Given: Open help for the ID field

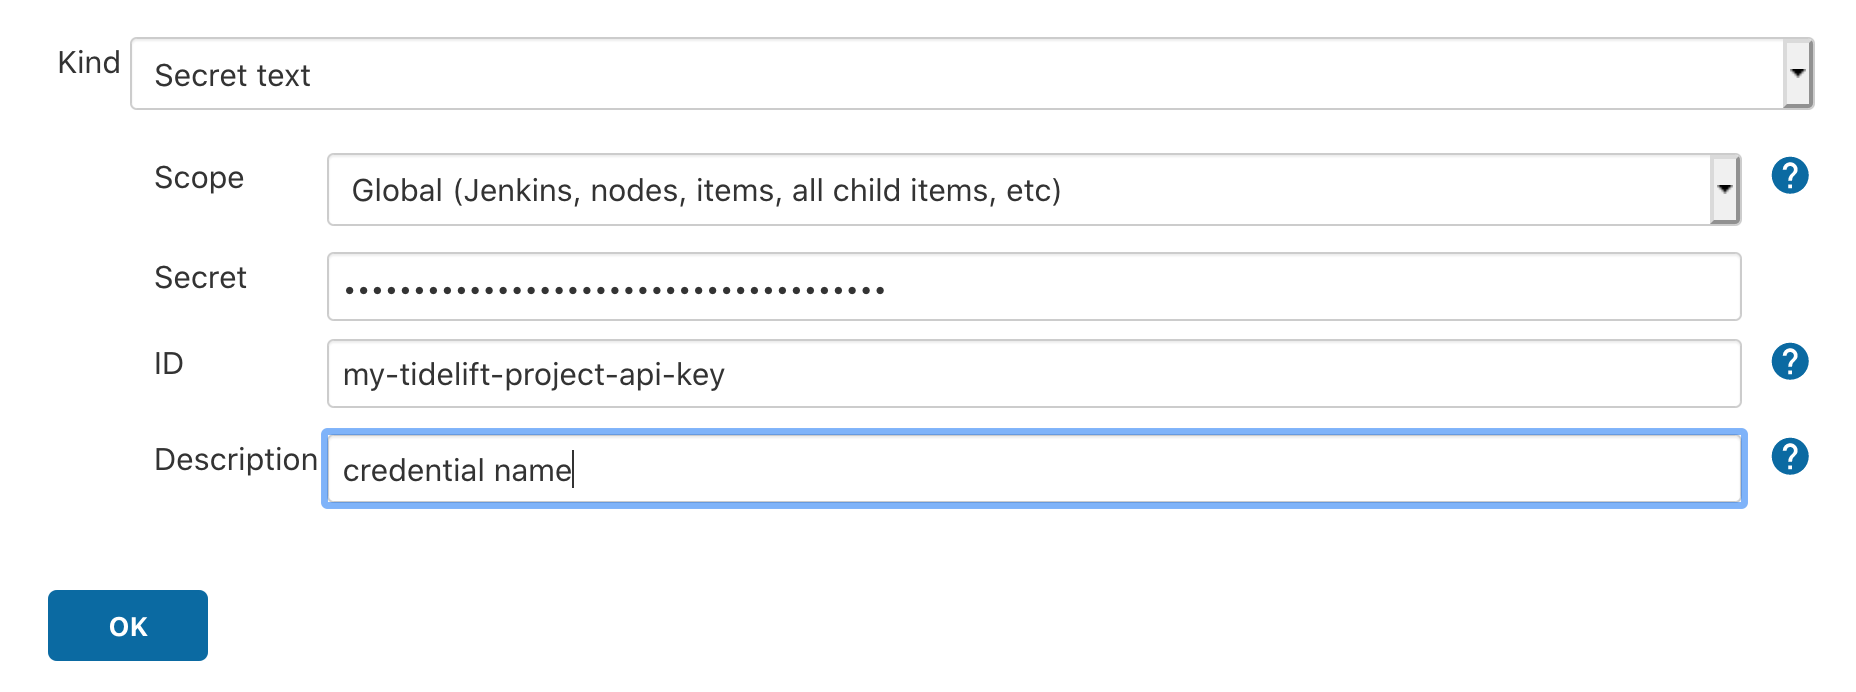Looking at the screenshot, I should pyautogui.click(x=1789, y=361).
